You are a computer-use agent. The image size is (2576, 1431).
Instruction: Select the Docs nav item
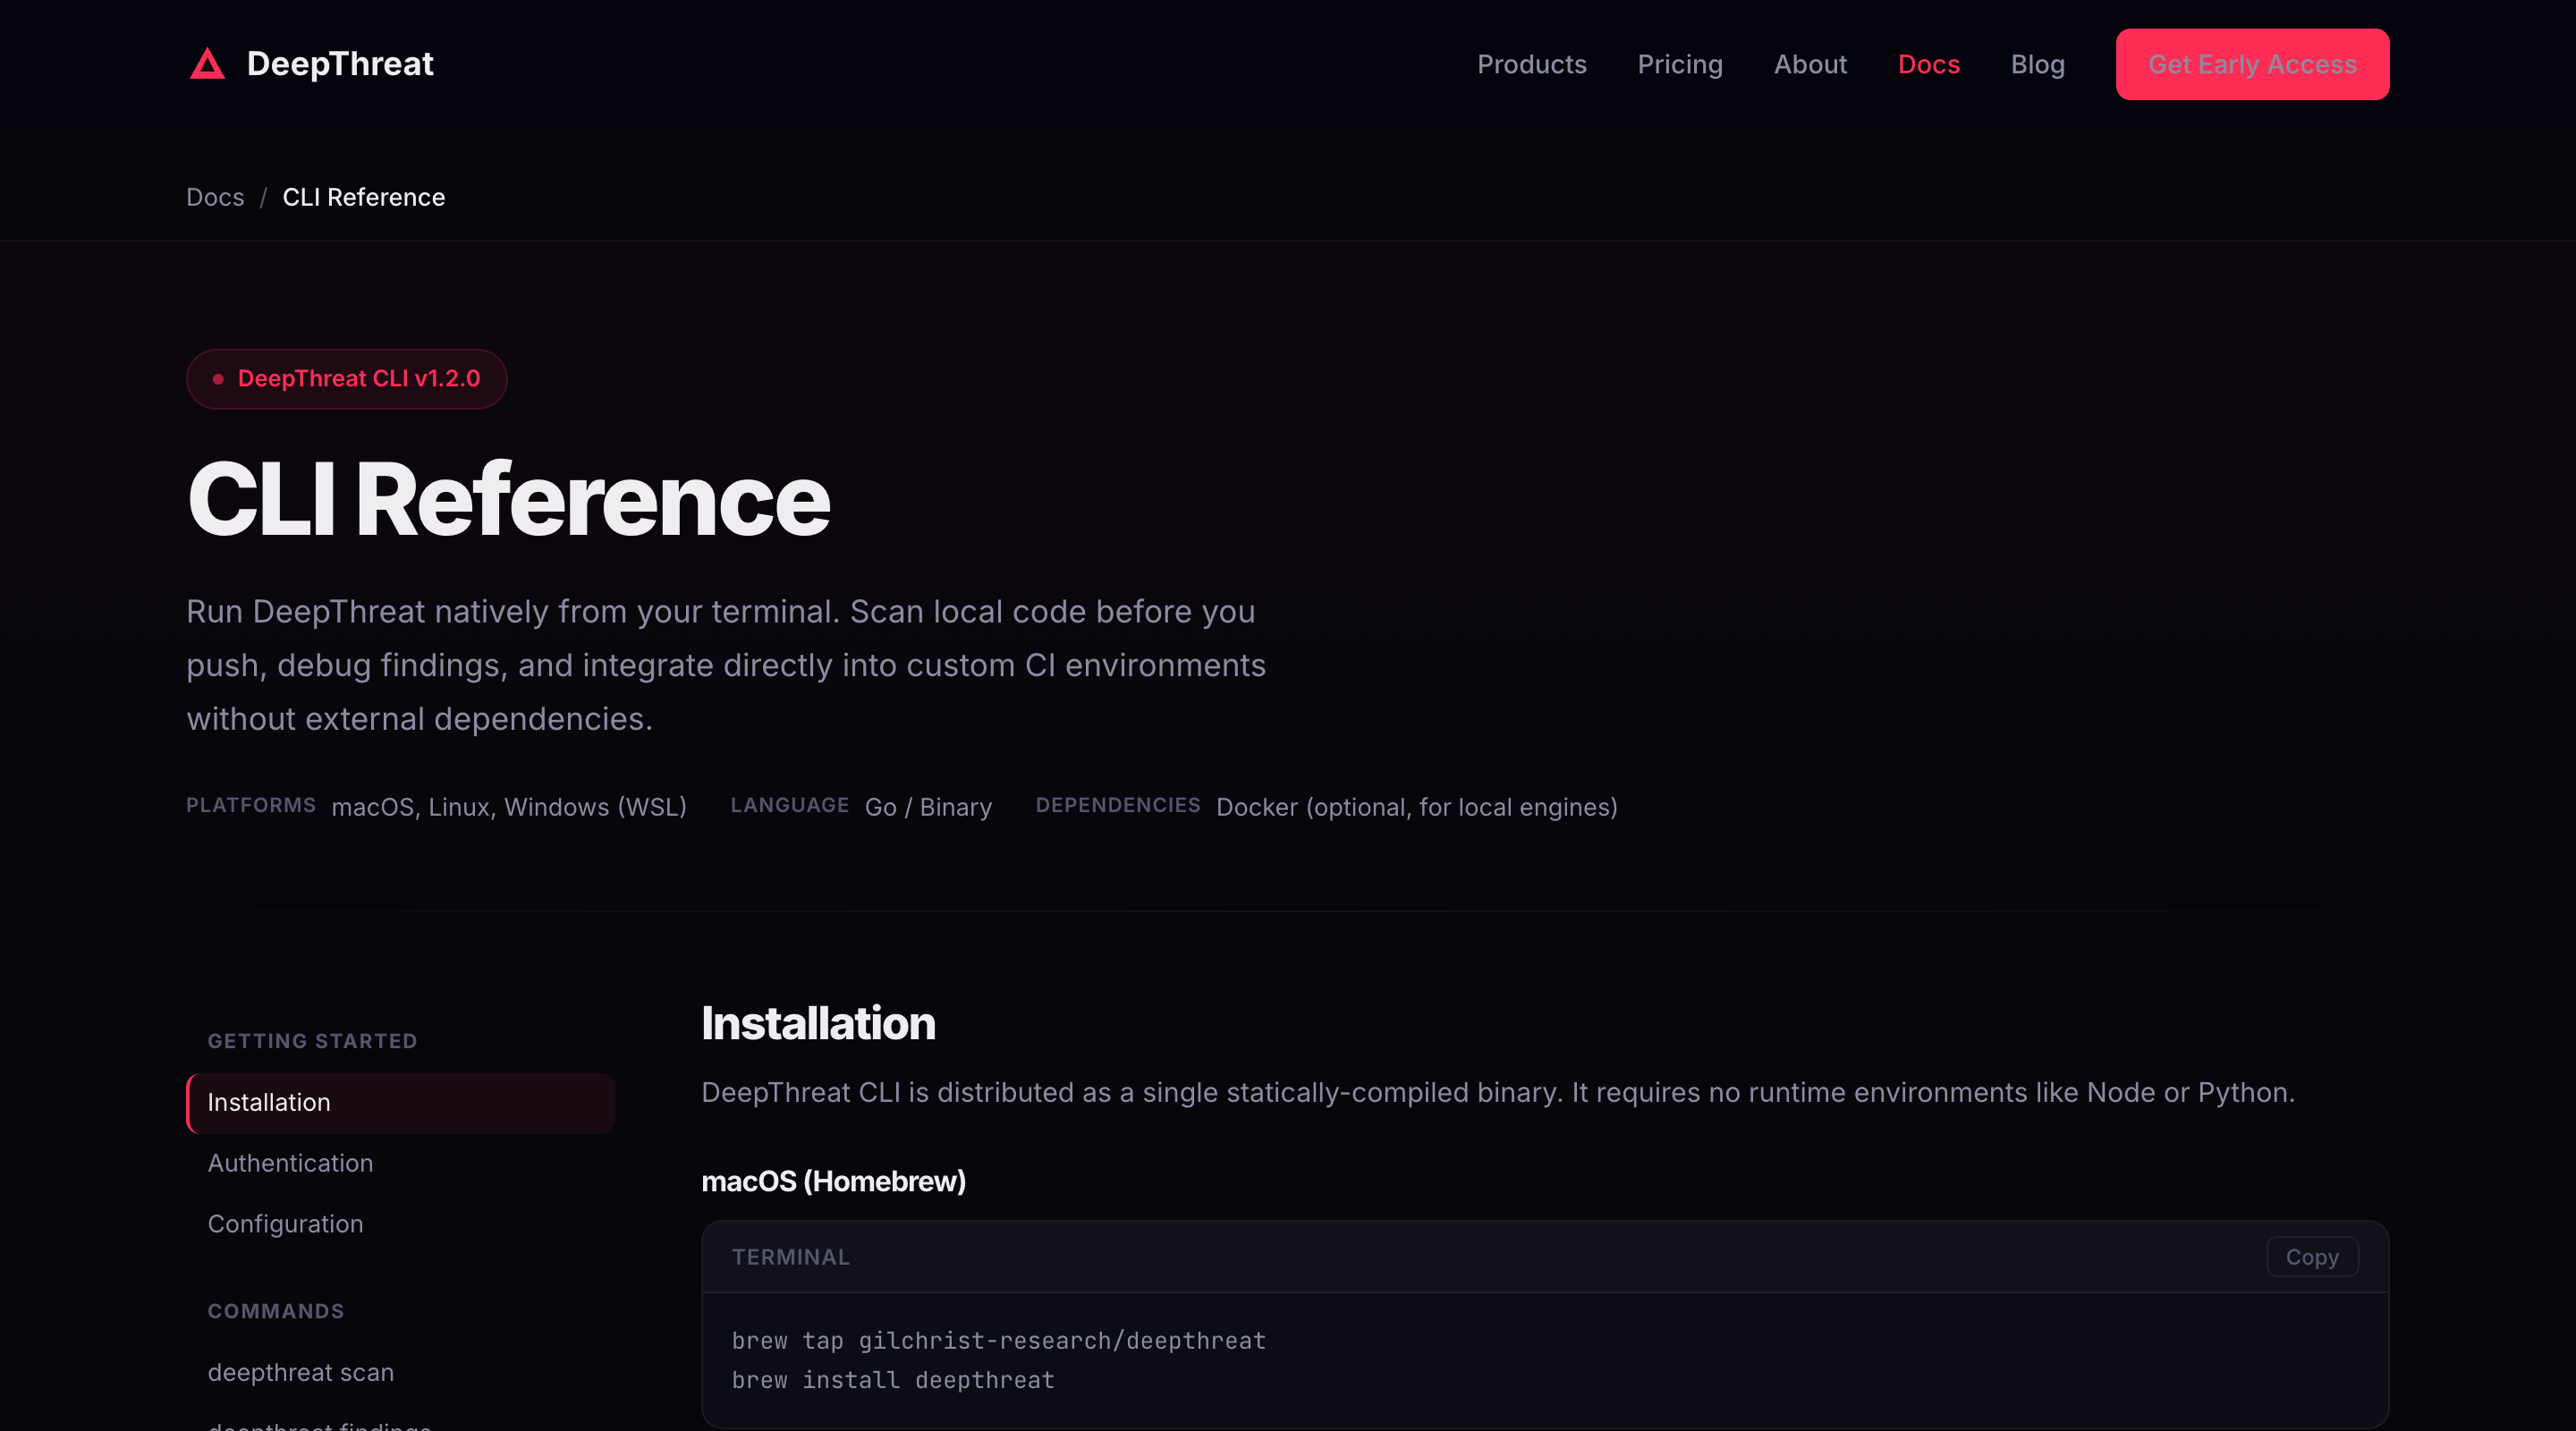1928,64
